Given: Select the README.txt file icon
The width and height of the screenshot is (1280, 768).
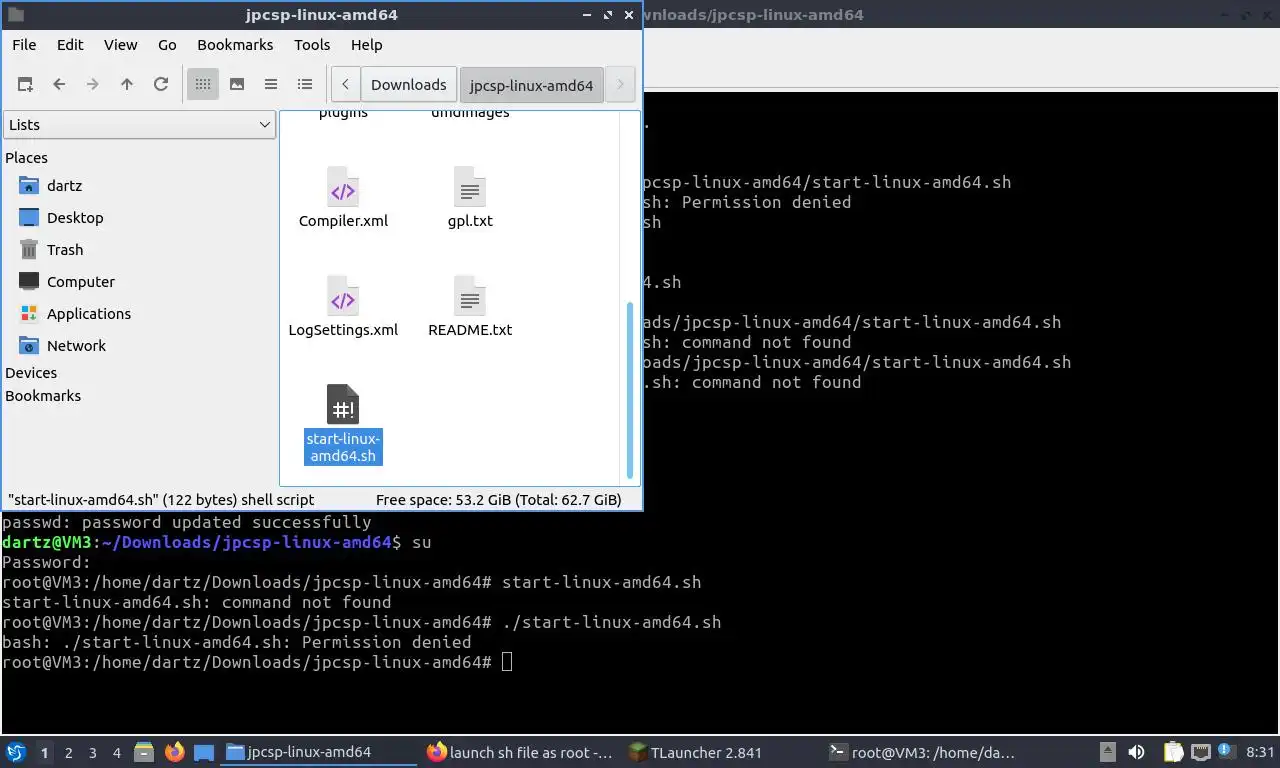Looking at the screenshot, I should (470, 299).
